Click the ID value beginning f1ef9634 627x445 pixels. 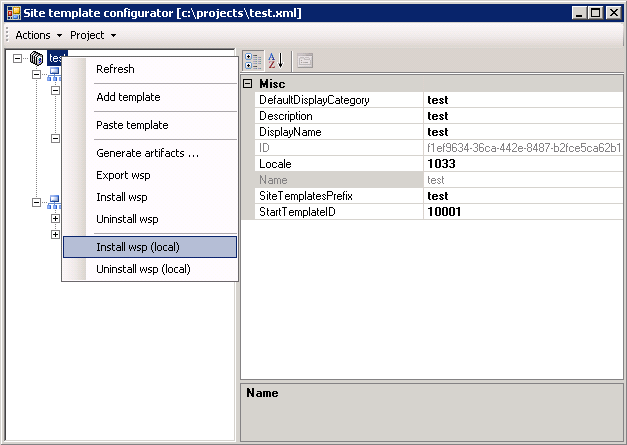point(523,148)
